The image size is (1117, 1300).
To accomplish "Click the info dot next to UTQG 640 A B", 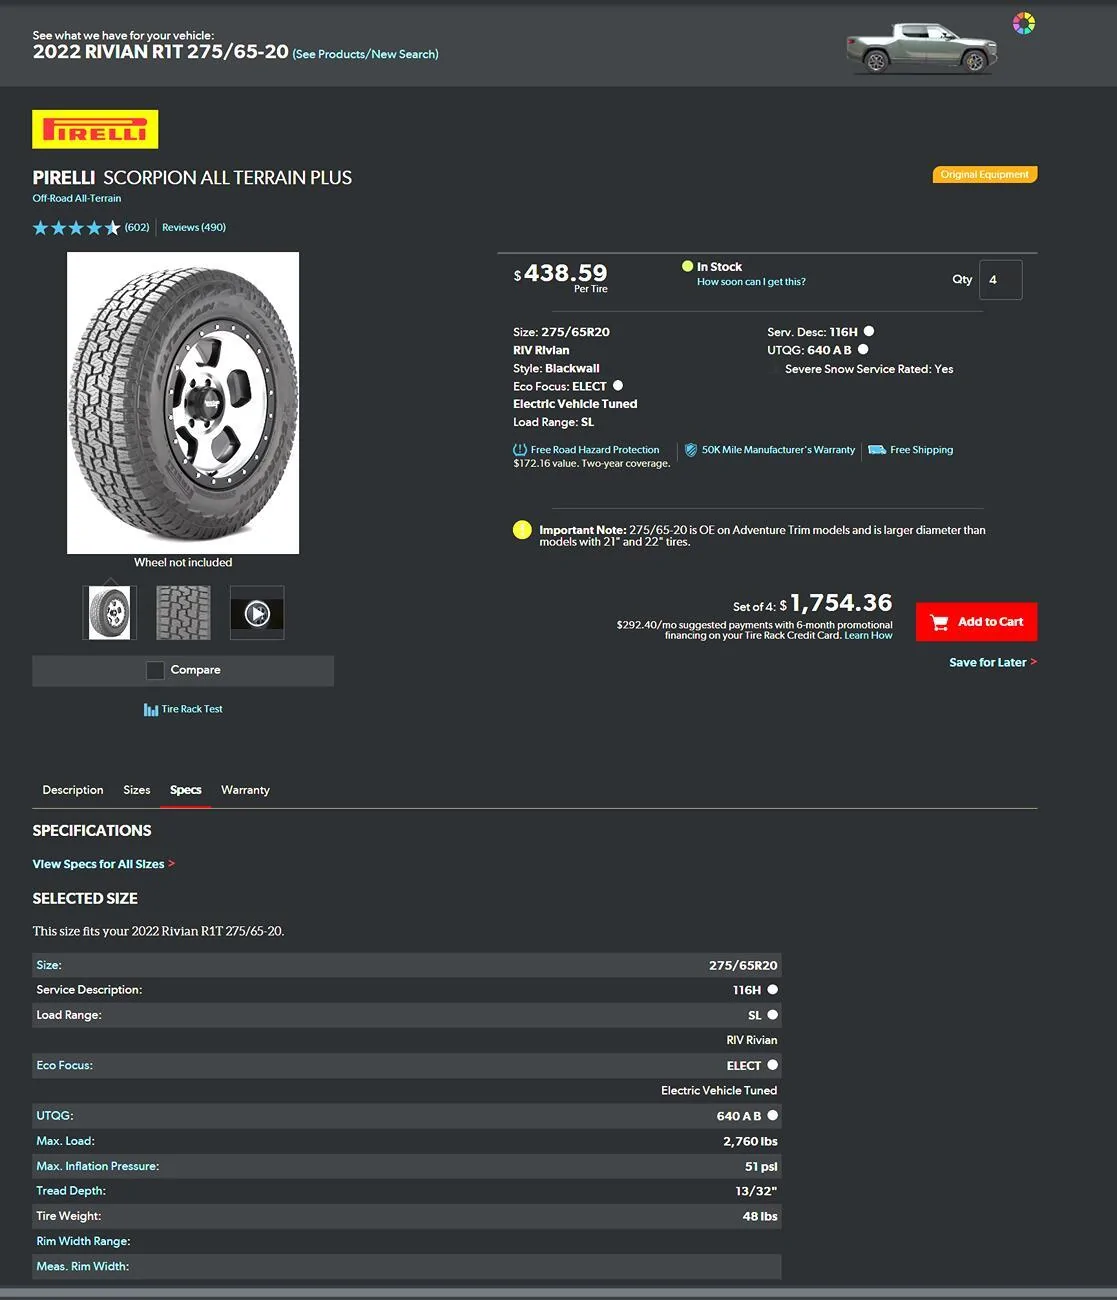I will pyautogui.click(x=863, y=349).
